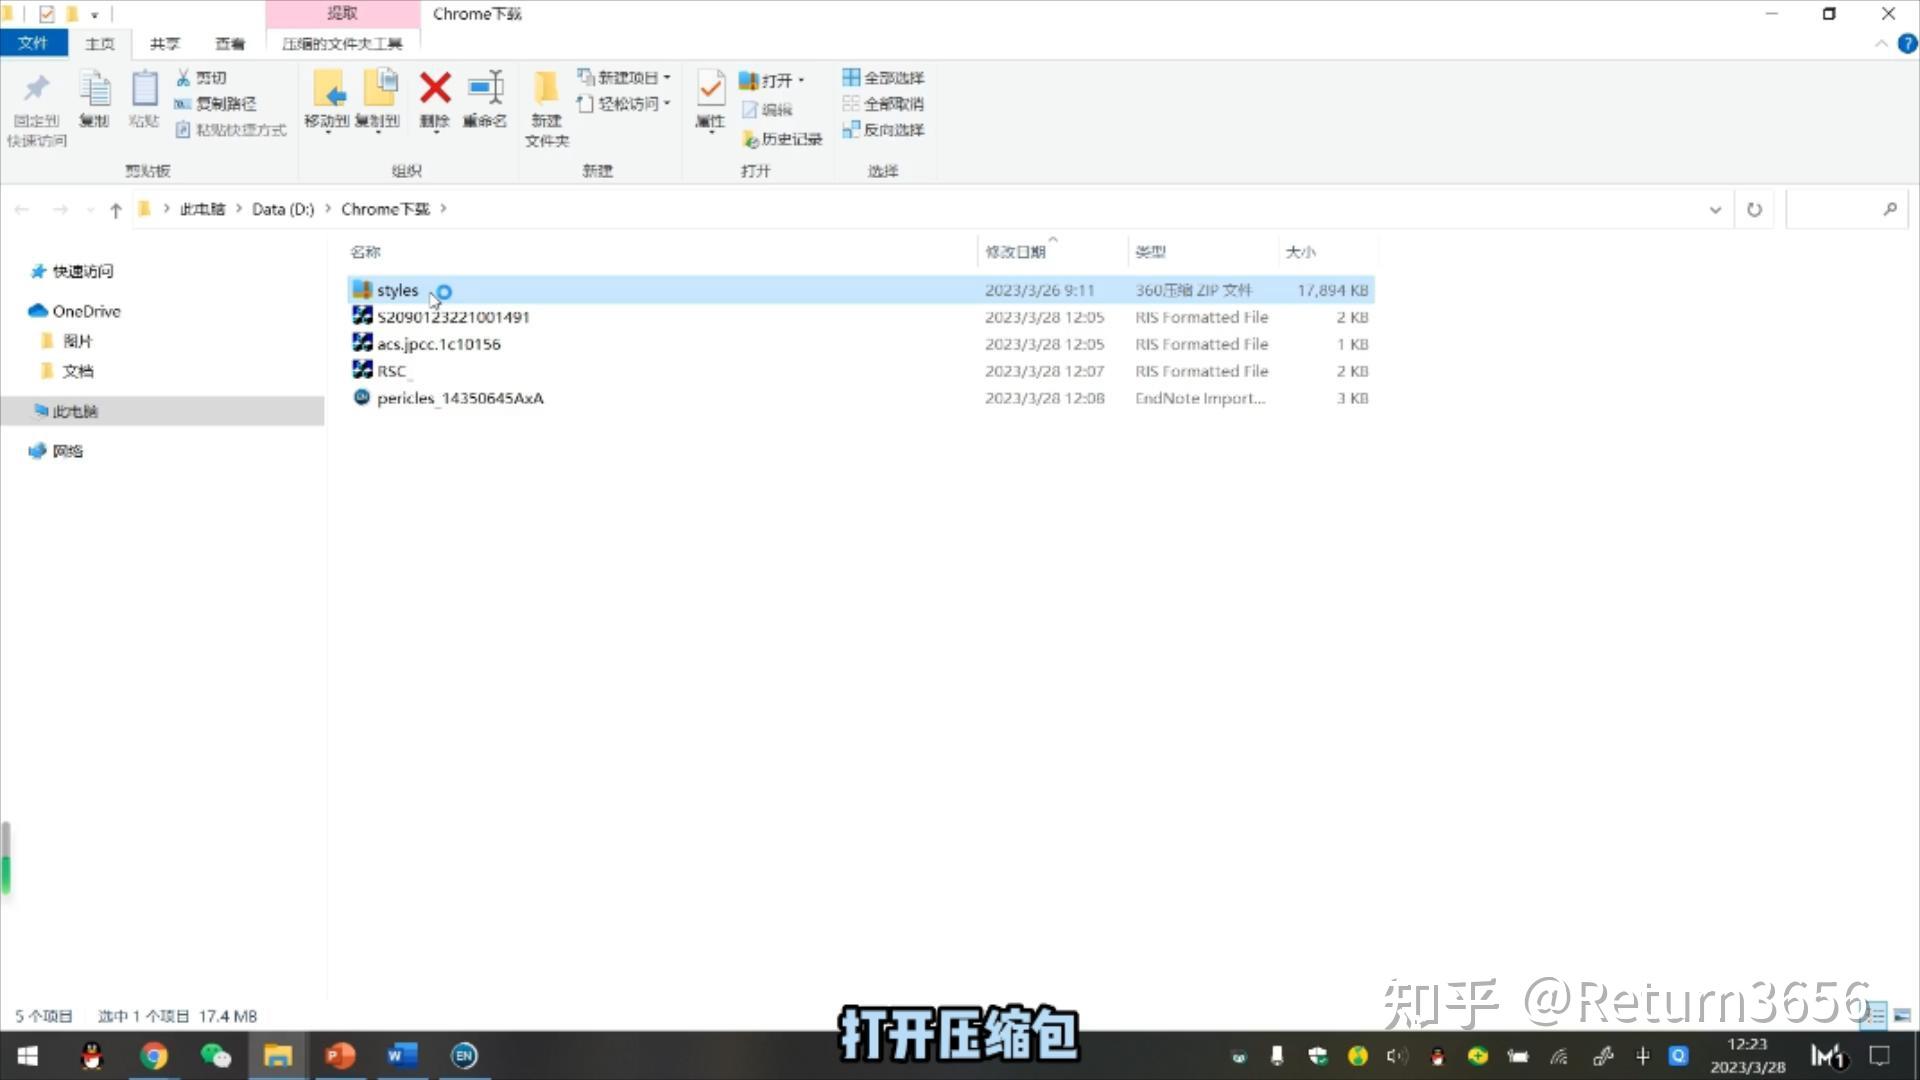Screen dimensions: 1920x1080
Task: Open the blue File menu tab
Action: point(33,43)
